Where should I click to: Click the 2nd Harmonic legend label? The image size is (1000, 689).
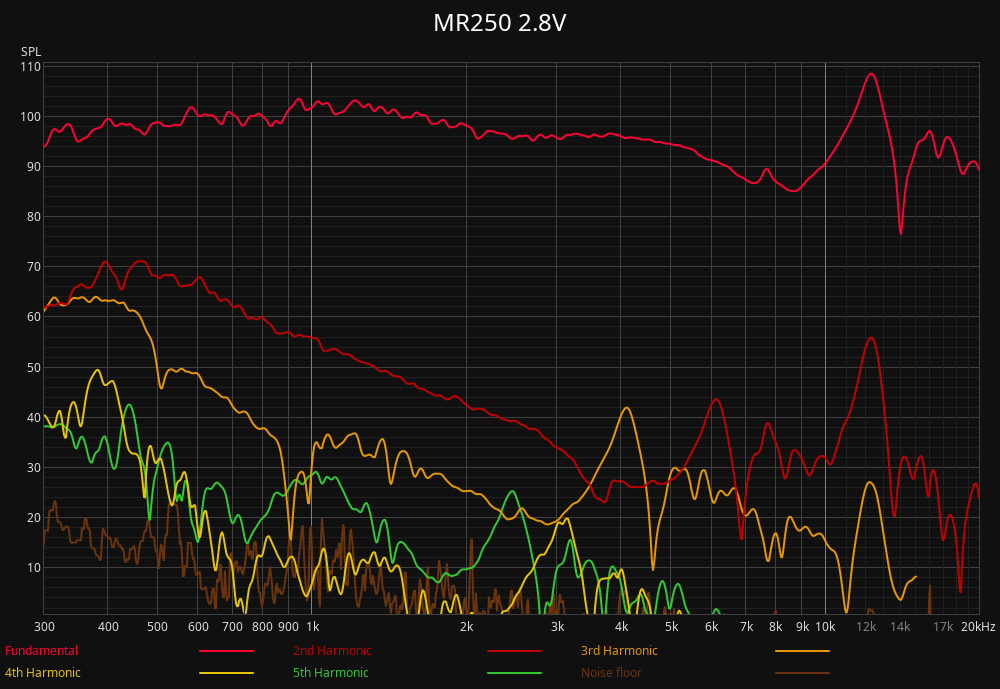tap(332, 651)
